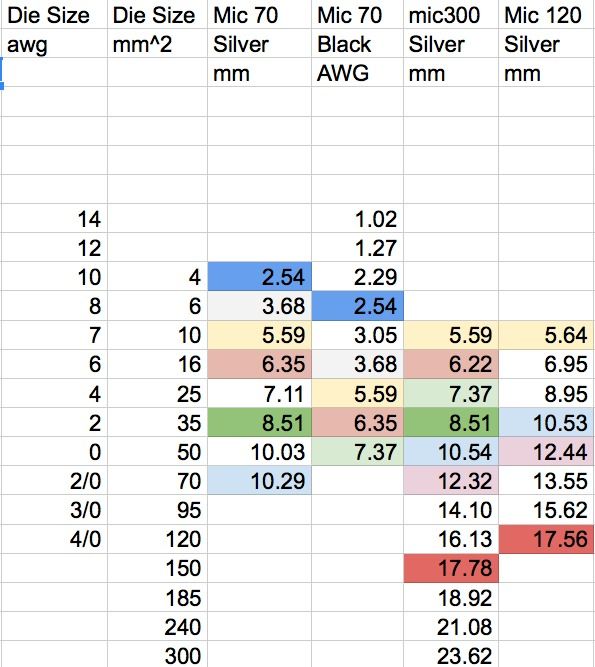This screenshot has width=595, height=667.
Task: Select the red 17.78 cell
Action: [451, 568]
